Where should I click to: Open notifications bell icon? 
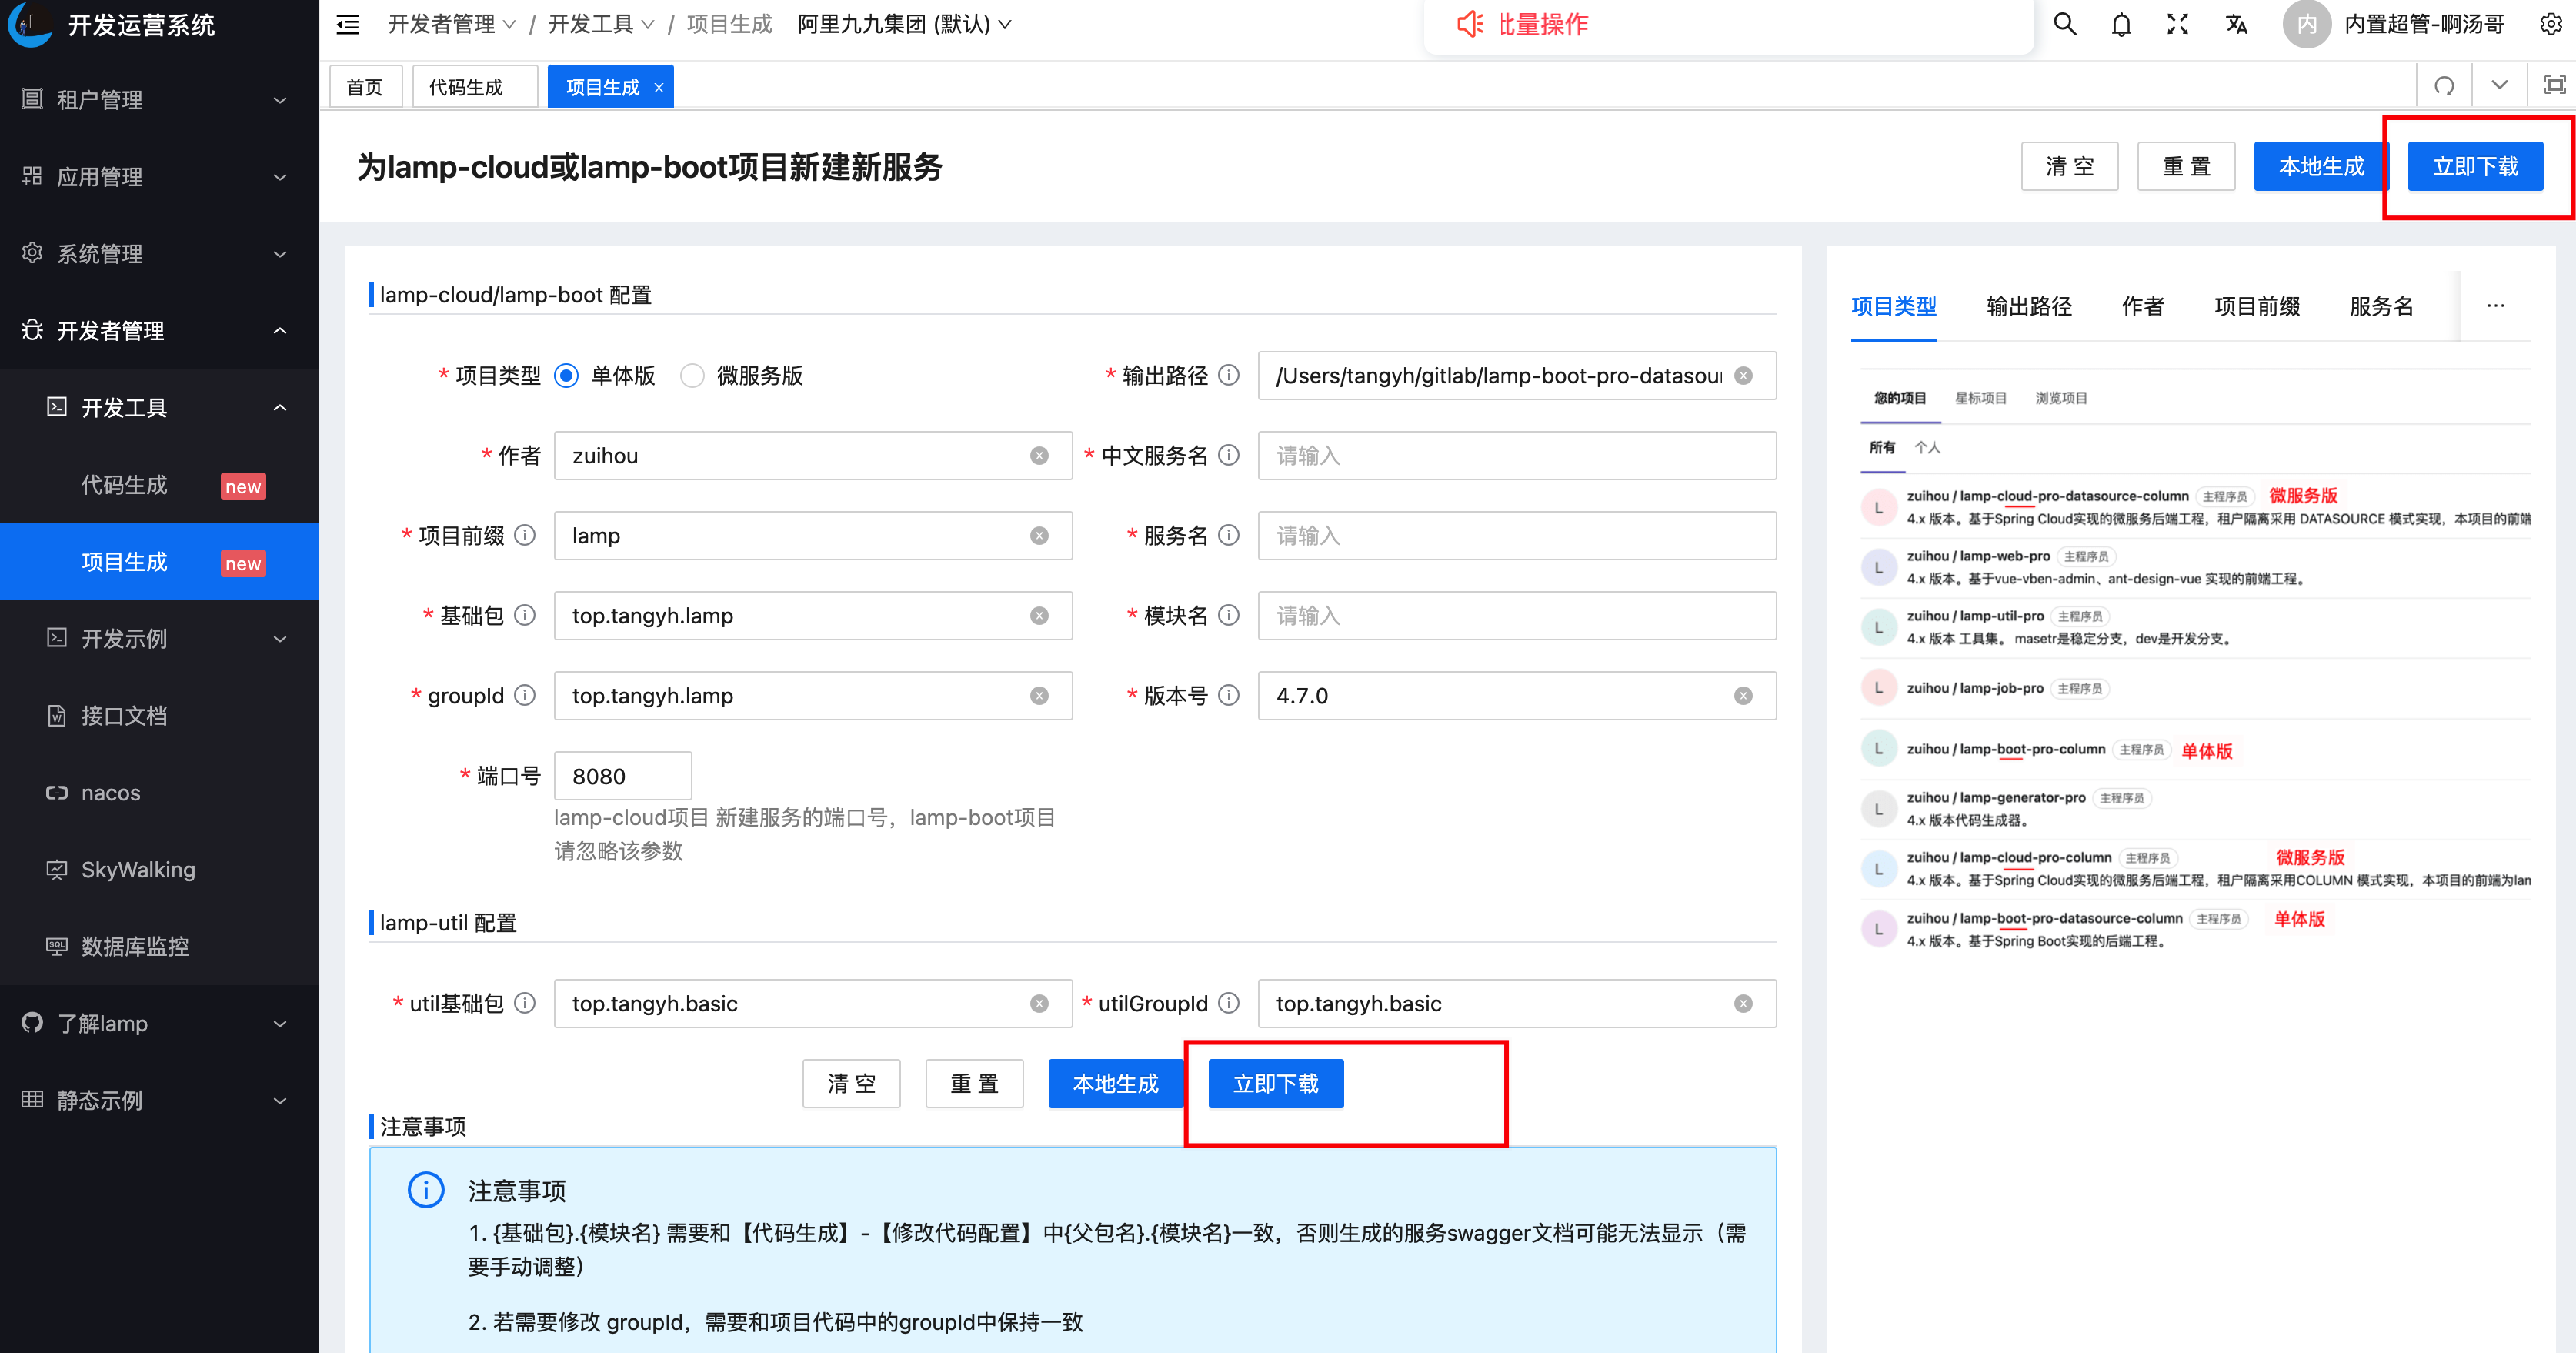tap(2121, 25)
